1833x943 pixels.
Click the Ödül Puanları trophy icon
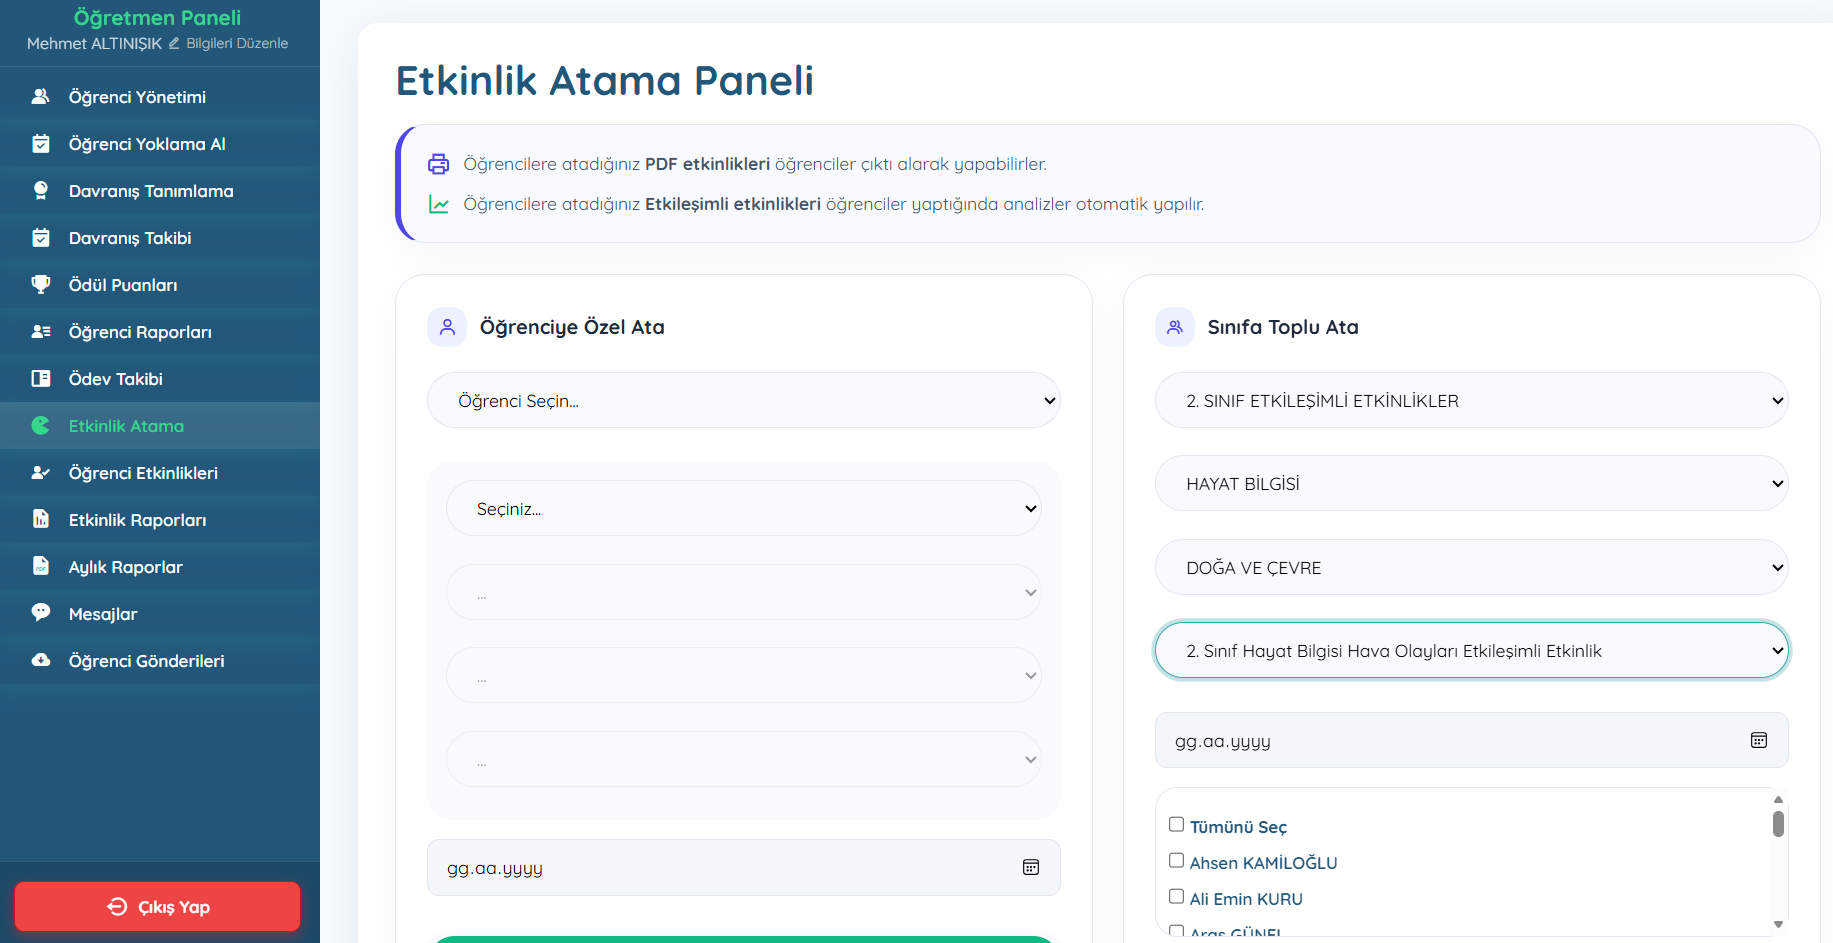click(x=41, y=285)
